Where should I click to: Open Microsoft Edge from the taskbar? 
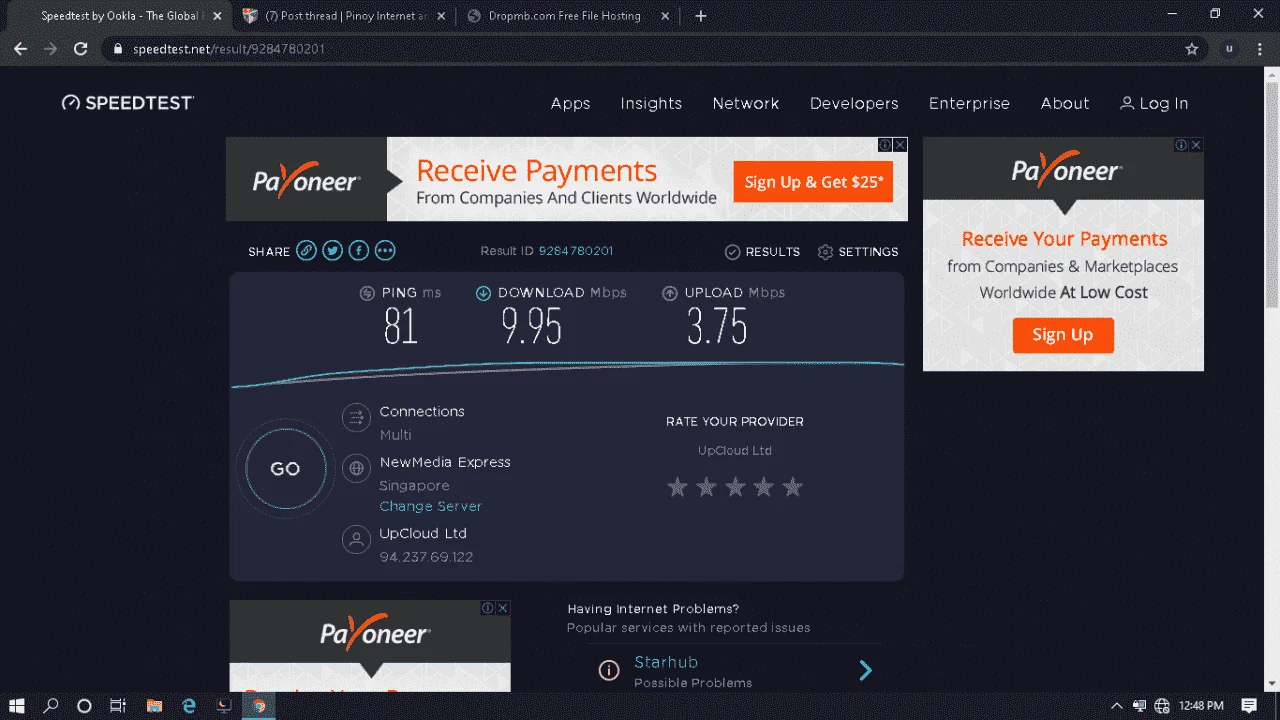coord(188,706)
